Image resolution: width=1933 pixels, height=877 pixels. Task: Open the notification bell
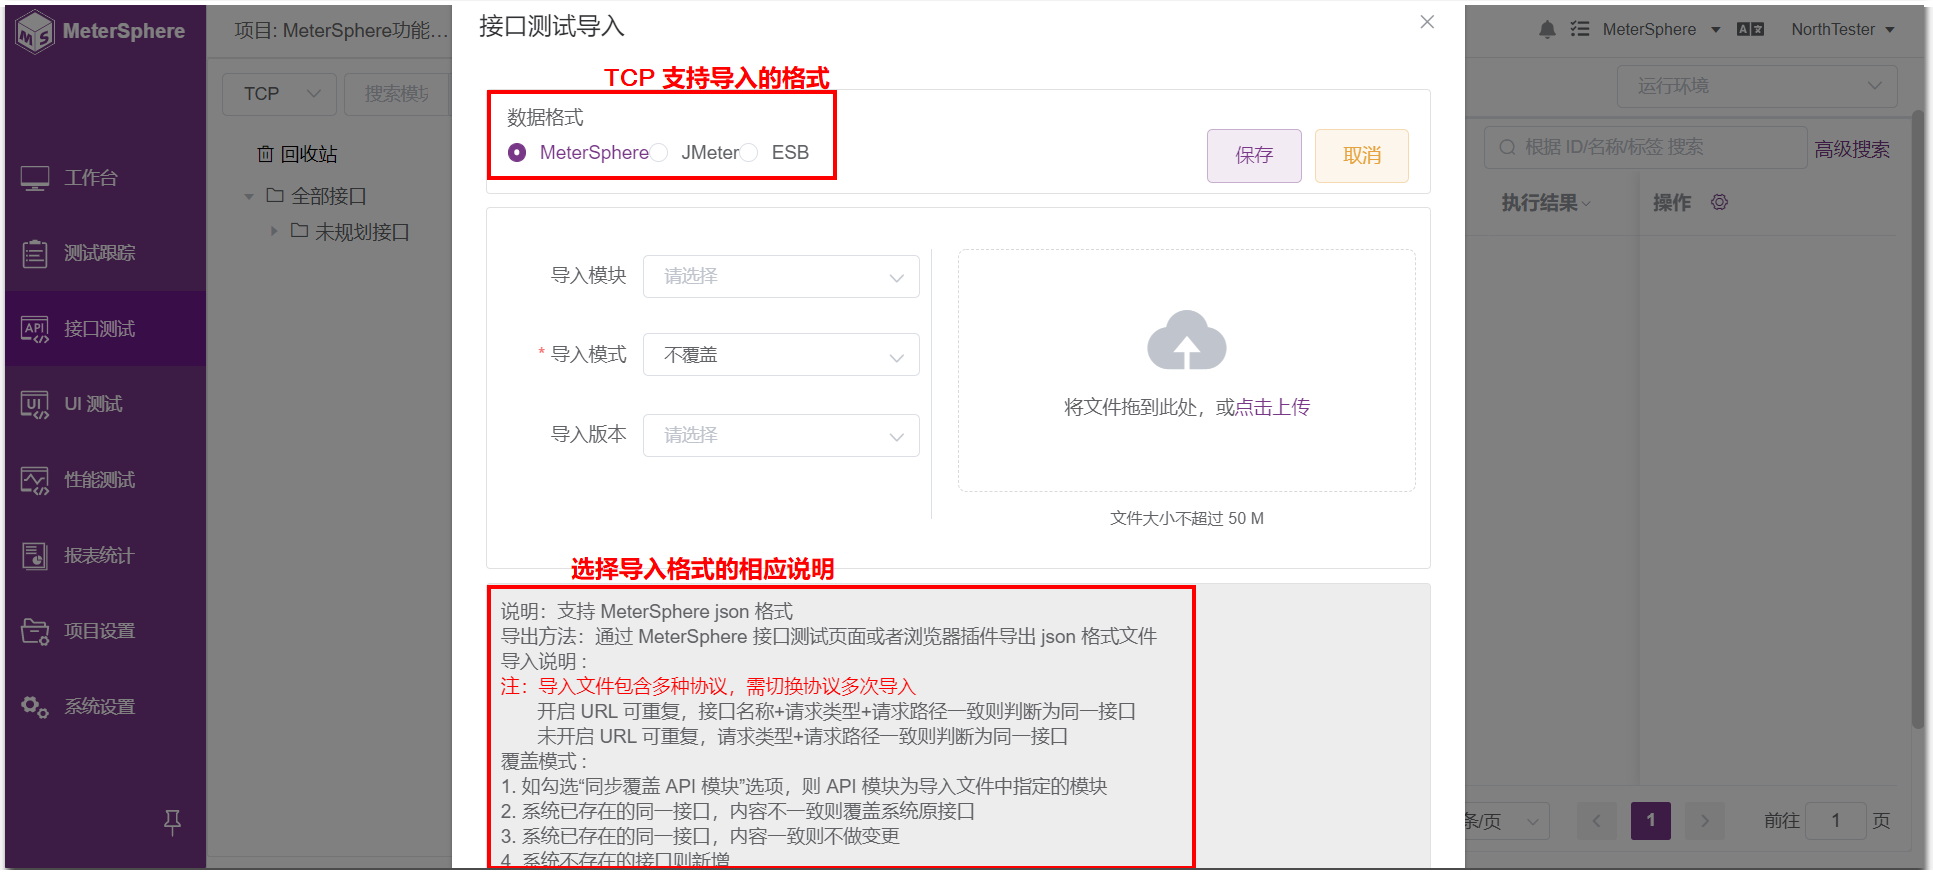click(1547, 30)
